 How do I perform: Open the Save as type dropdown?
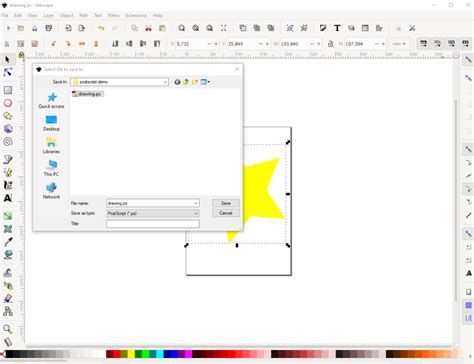[x=196, y=213]
